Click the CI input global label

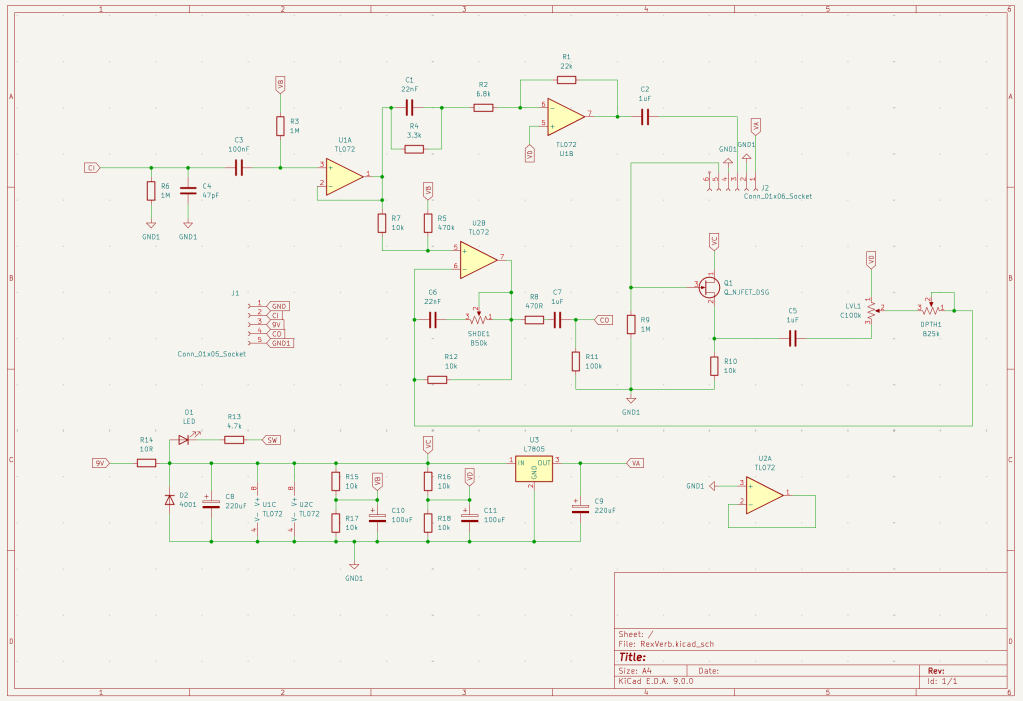[91, 168]
